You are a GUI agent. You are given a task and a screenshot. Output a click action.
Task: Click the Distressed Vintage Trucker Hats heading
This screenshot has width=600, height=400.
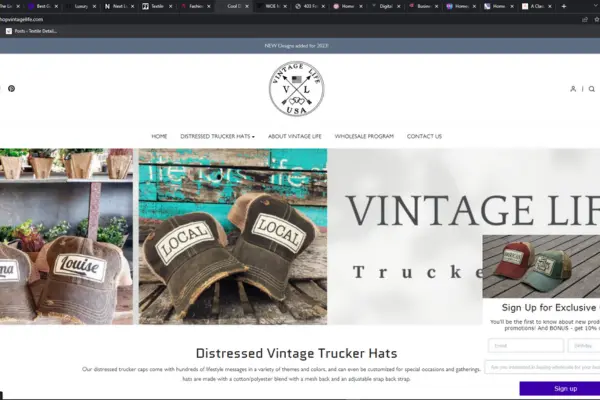[x=296, y=353]
